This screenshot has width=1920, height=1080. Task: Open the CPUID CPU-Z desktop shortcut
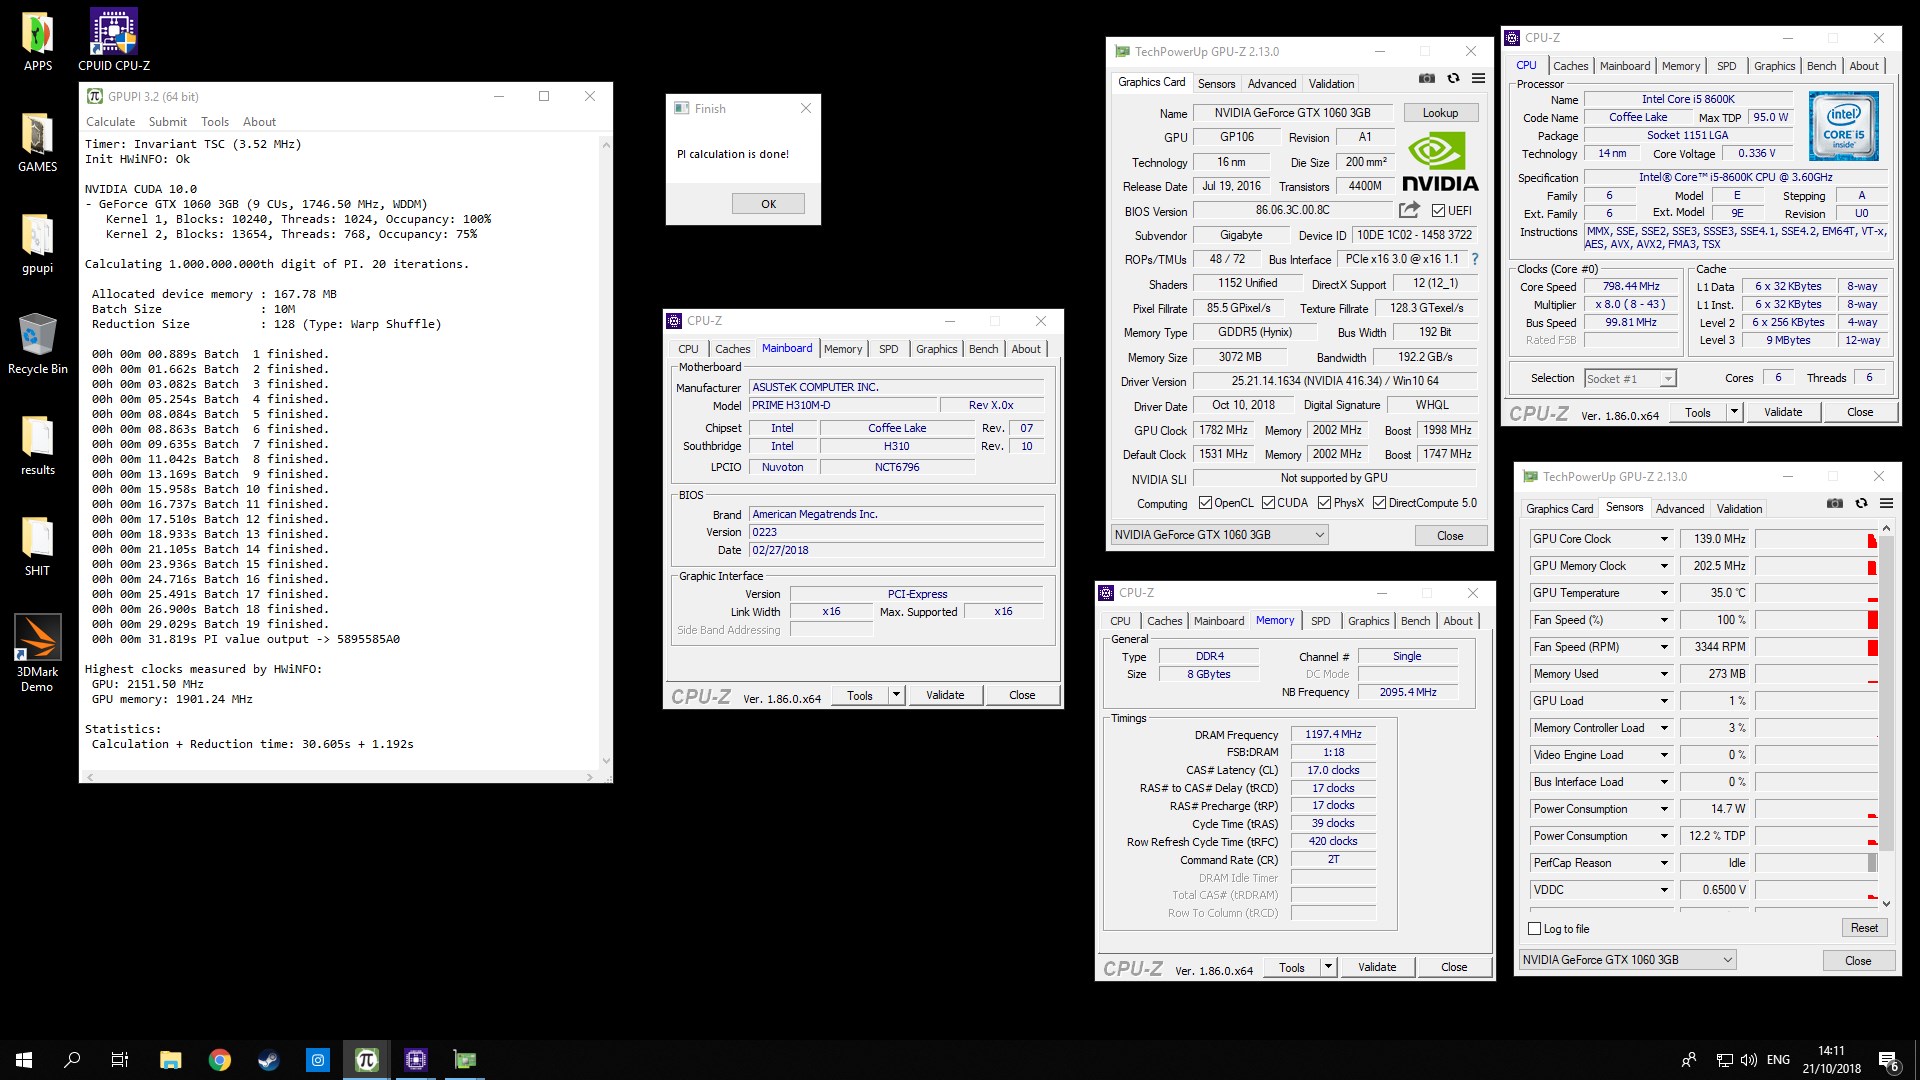pyautogui.click(x=114, y=40)
